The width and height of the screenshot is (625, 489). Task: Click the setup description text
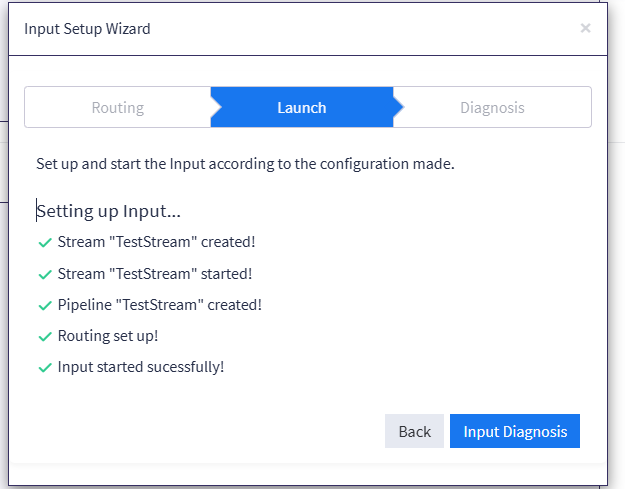245,164
